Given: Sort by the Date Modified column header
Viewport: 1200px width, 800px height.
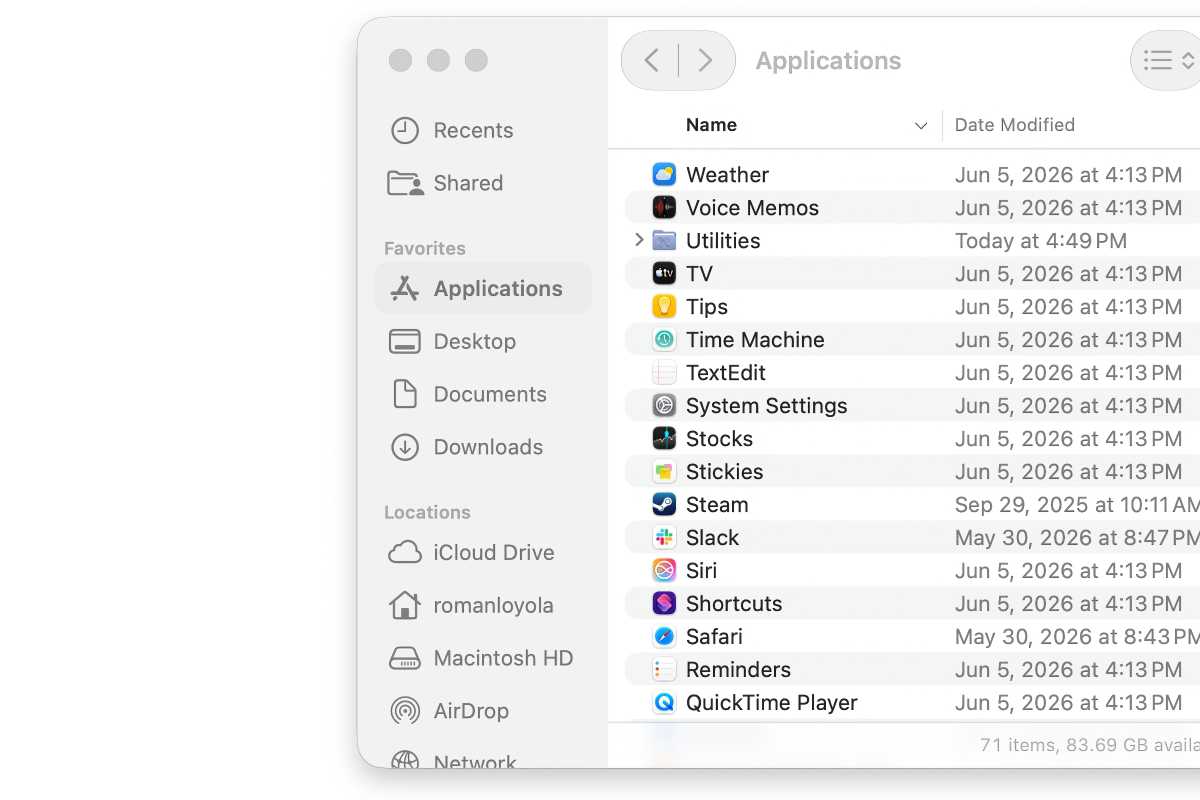Looking at the screenshot, I should coord(1015,125).
